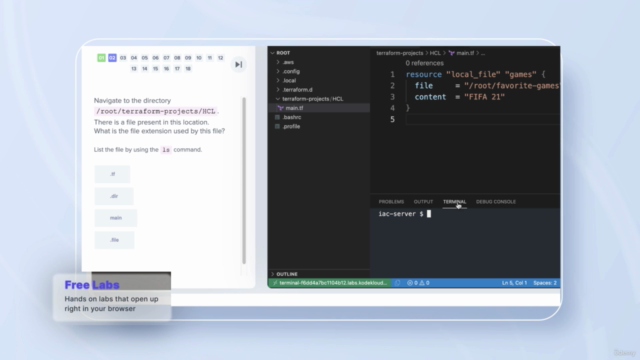Screen dimensions: 640x360
Task: Click the ports icon in the blue status bar
Action: pyautogui.click(x=398, y=283)
